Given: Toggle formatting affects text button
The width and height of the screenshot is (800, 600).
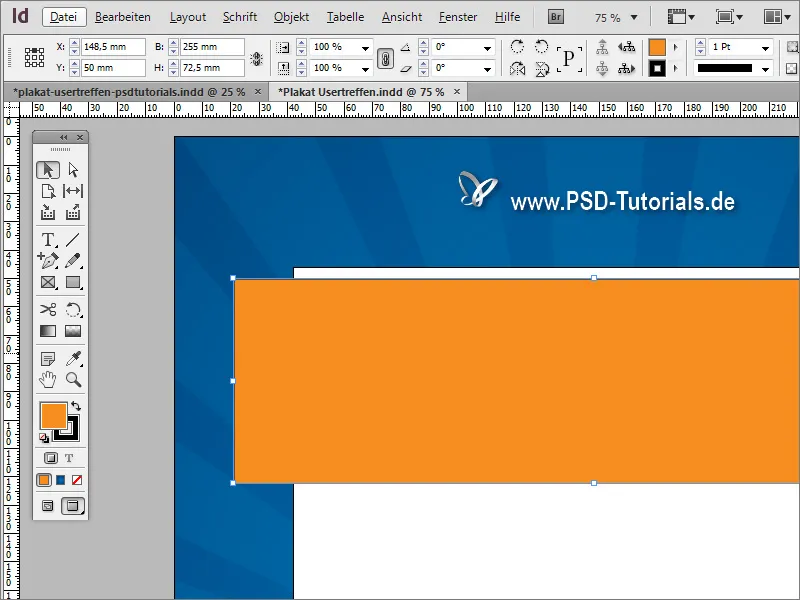Looking at the screenshot, I should coord(69,458).
